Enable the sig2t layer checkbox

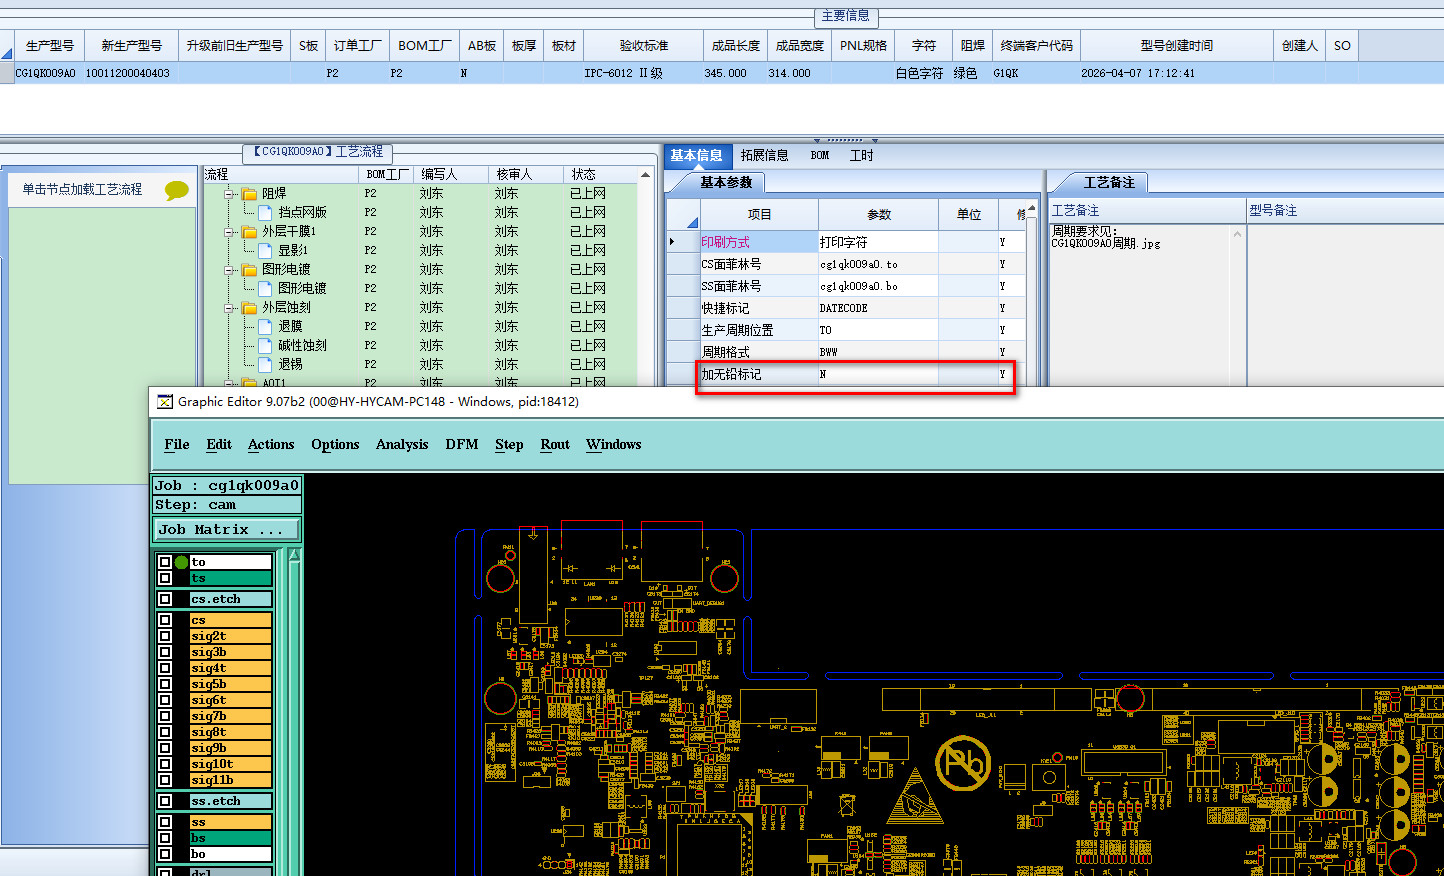click(x=165, y=636)
